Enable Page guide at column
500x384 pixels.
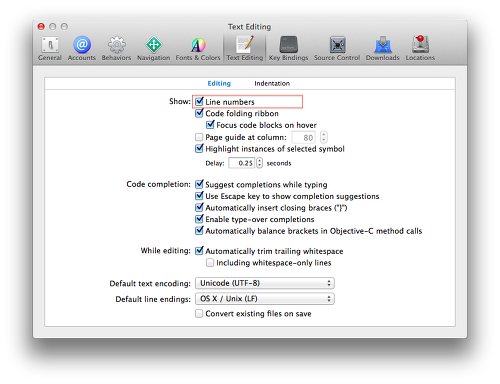199,137
